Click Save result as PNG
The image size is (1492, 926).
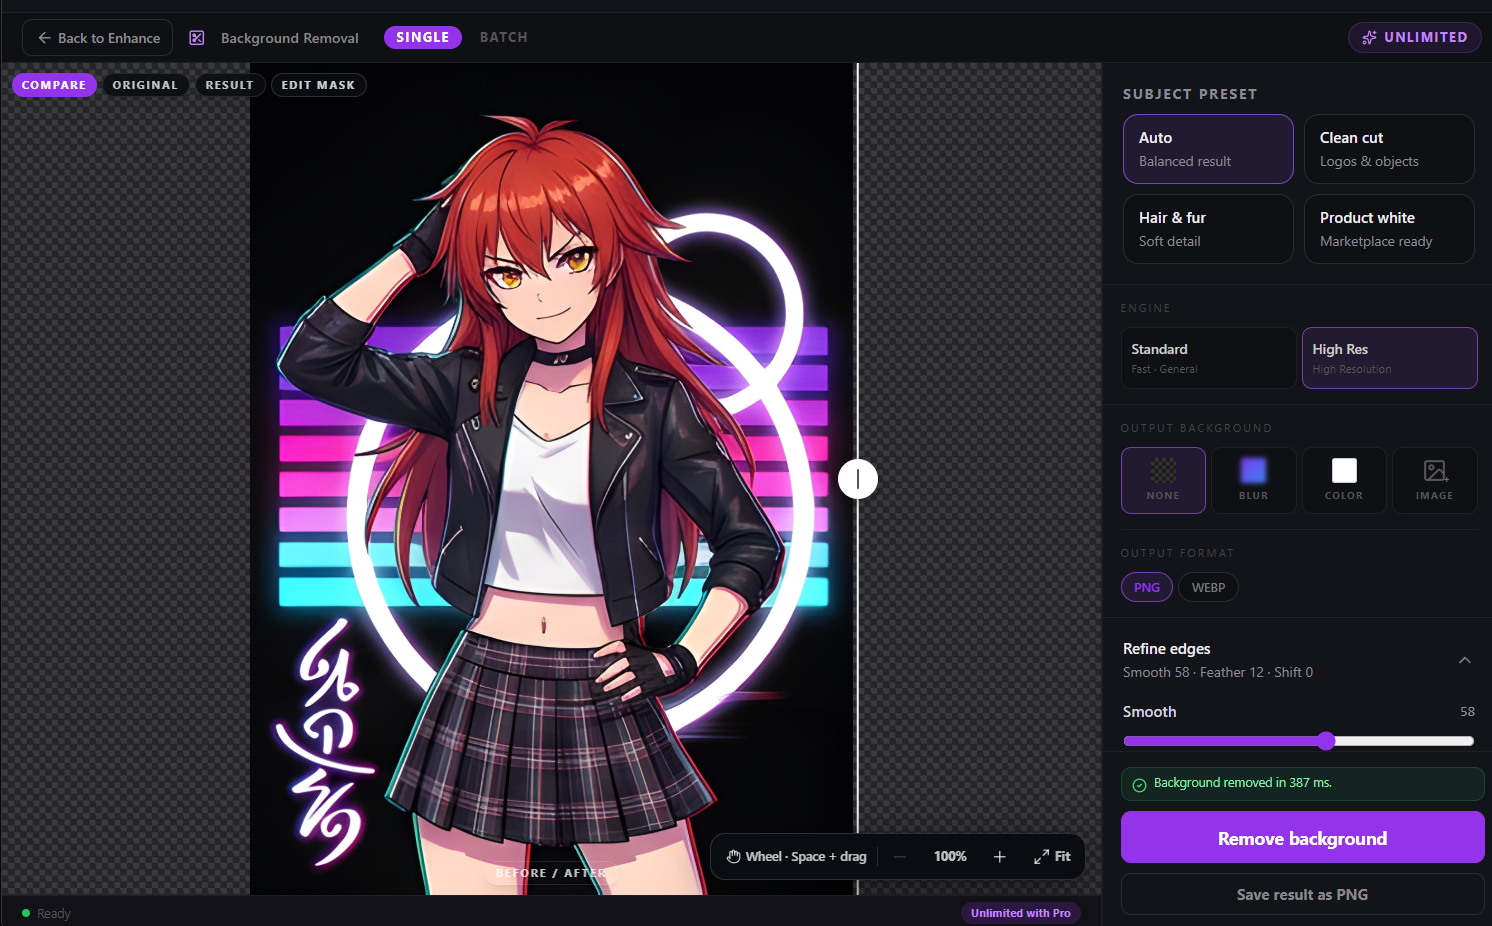(1302, 895)
